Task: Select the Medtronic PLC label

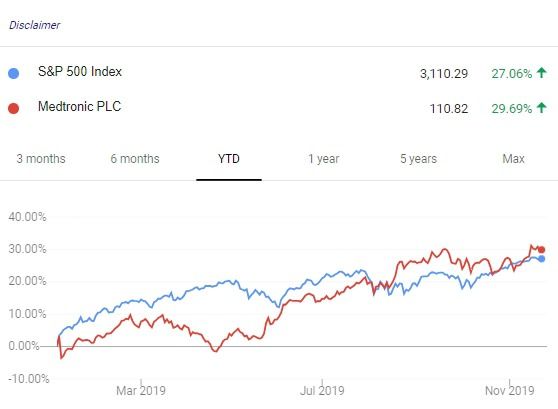Action: (79, 106)
